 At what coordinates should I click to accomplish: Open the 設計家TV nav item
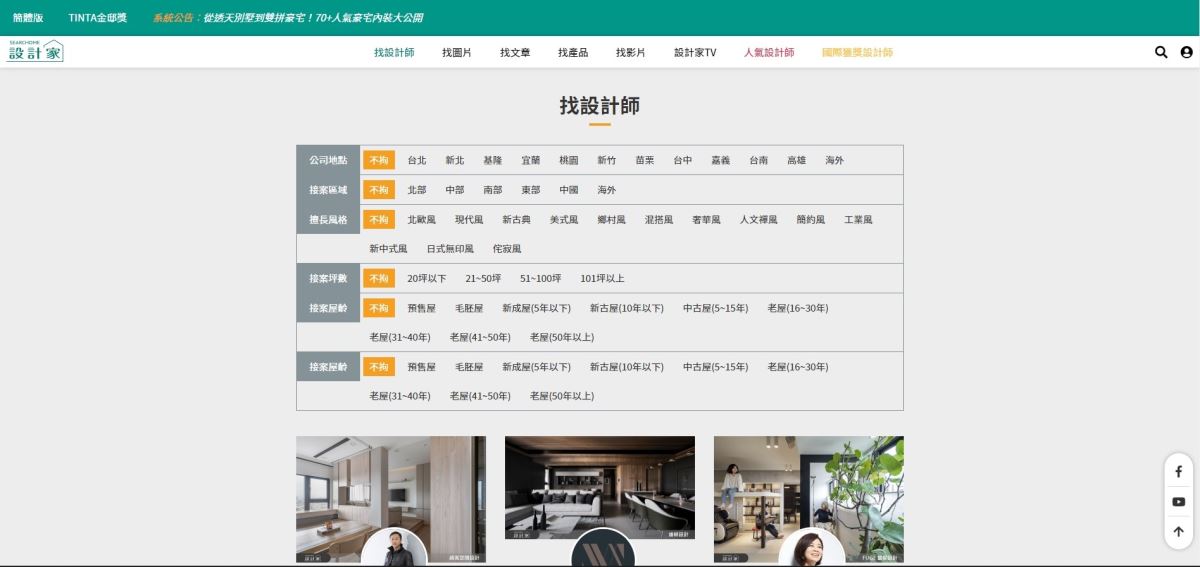[695, 52]
